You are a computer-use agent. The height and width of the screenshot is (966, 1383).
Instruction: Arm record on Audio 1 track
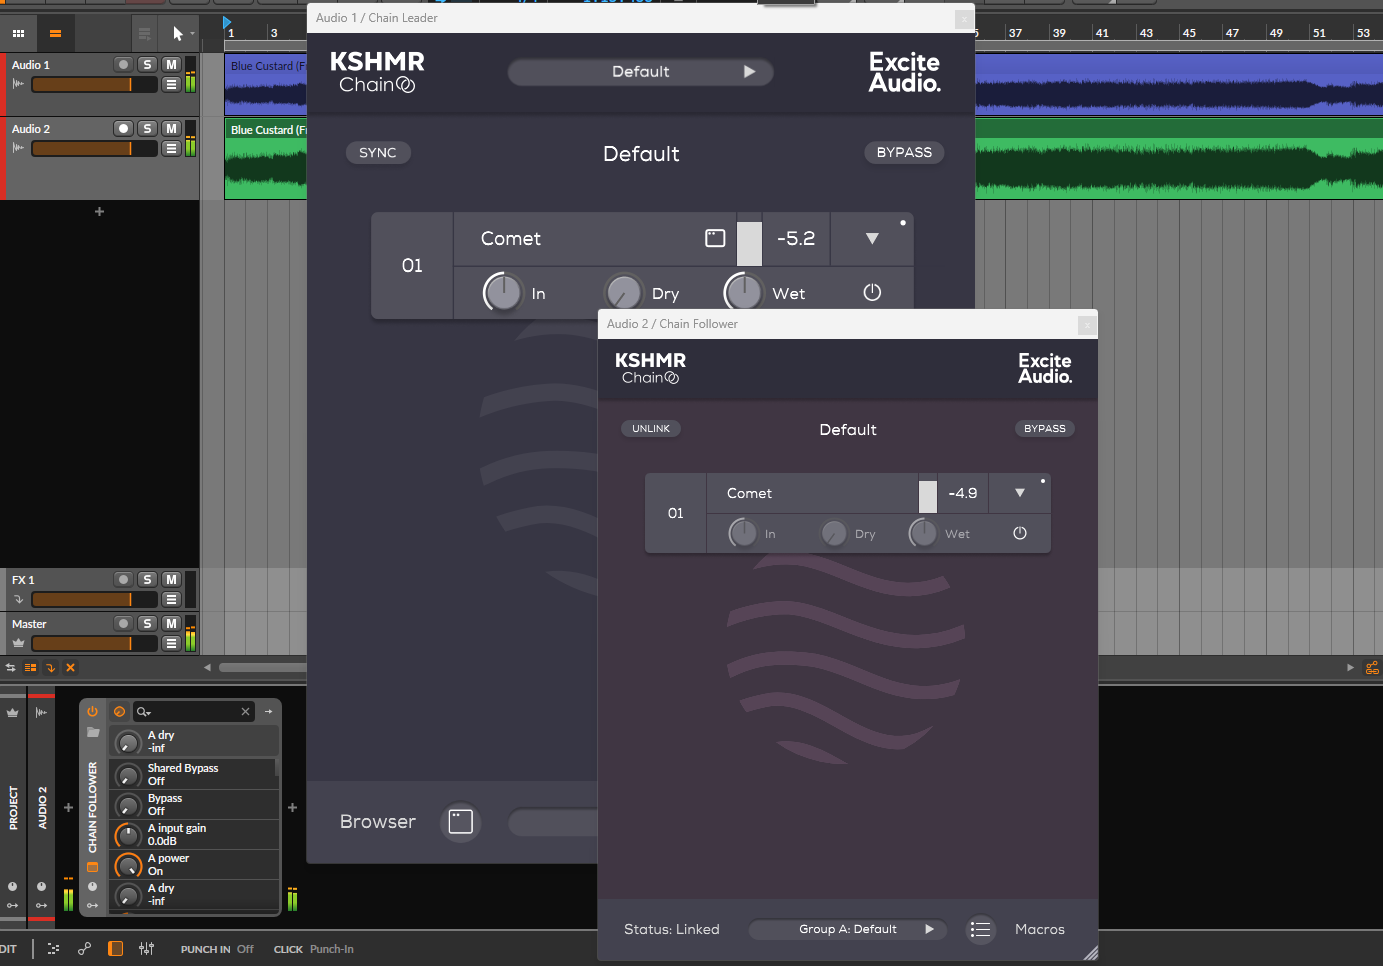123,64
